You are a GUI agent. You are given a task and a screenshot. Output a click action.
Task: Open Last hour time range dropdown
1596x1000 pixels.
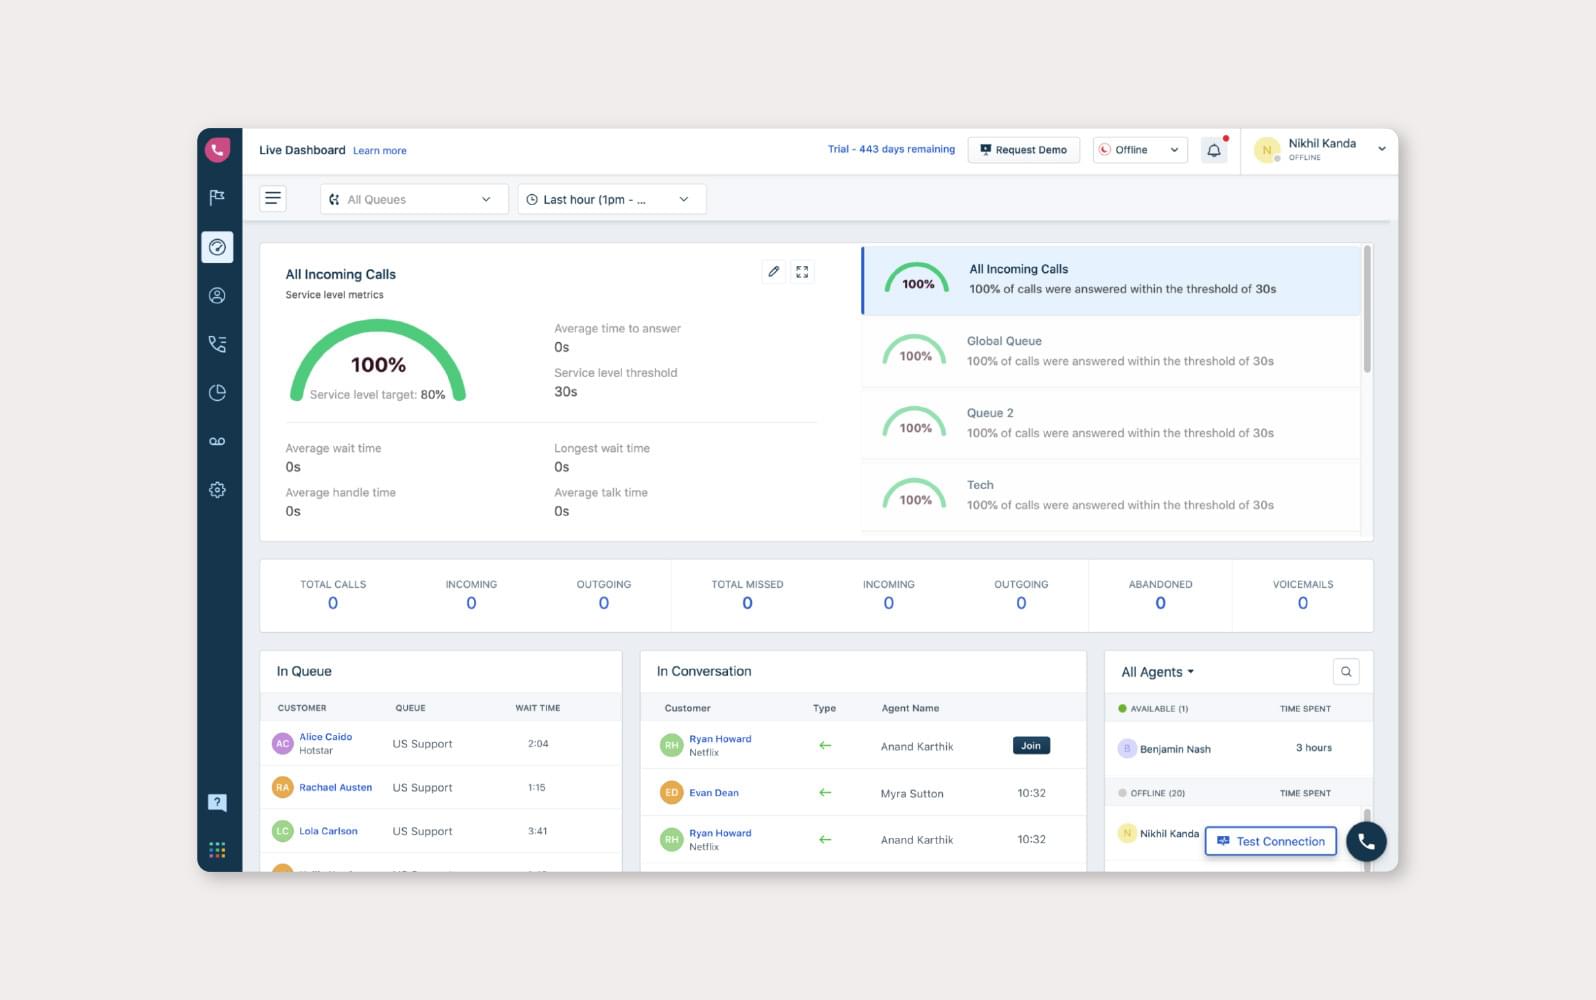612,199
